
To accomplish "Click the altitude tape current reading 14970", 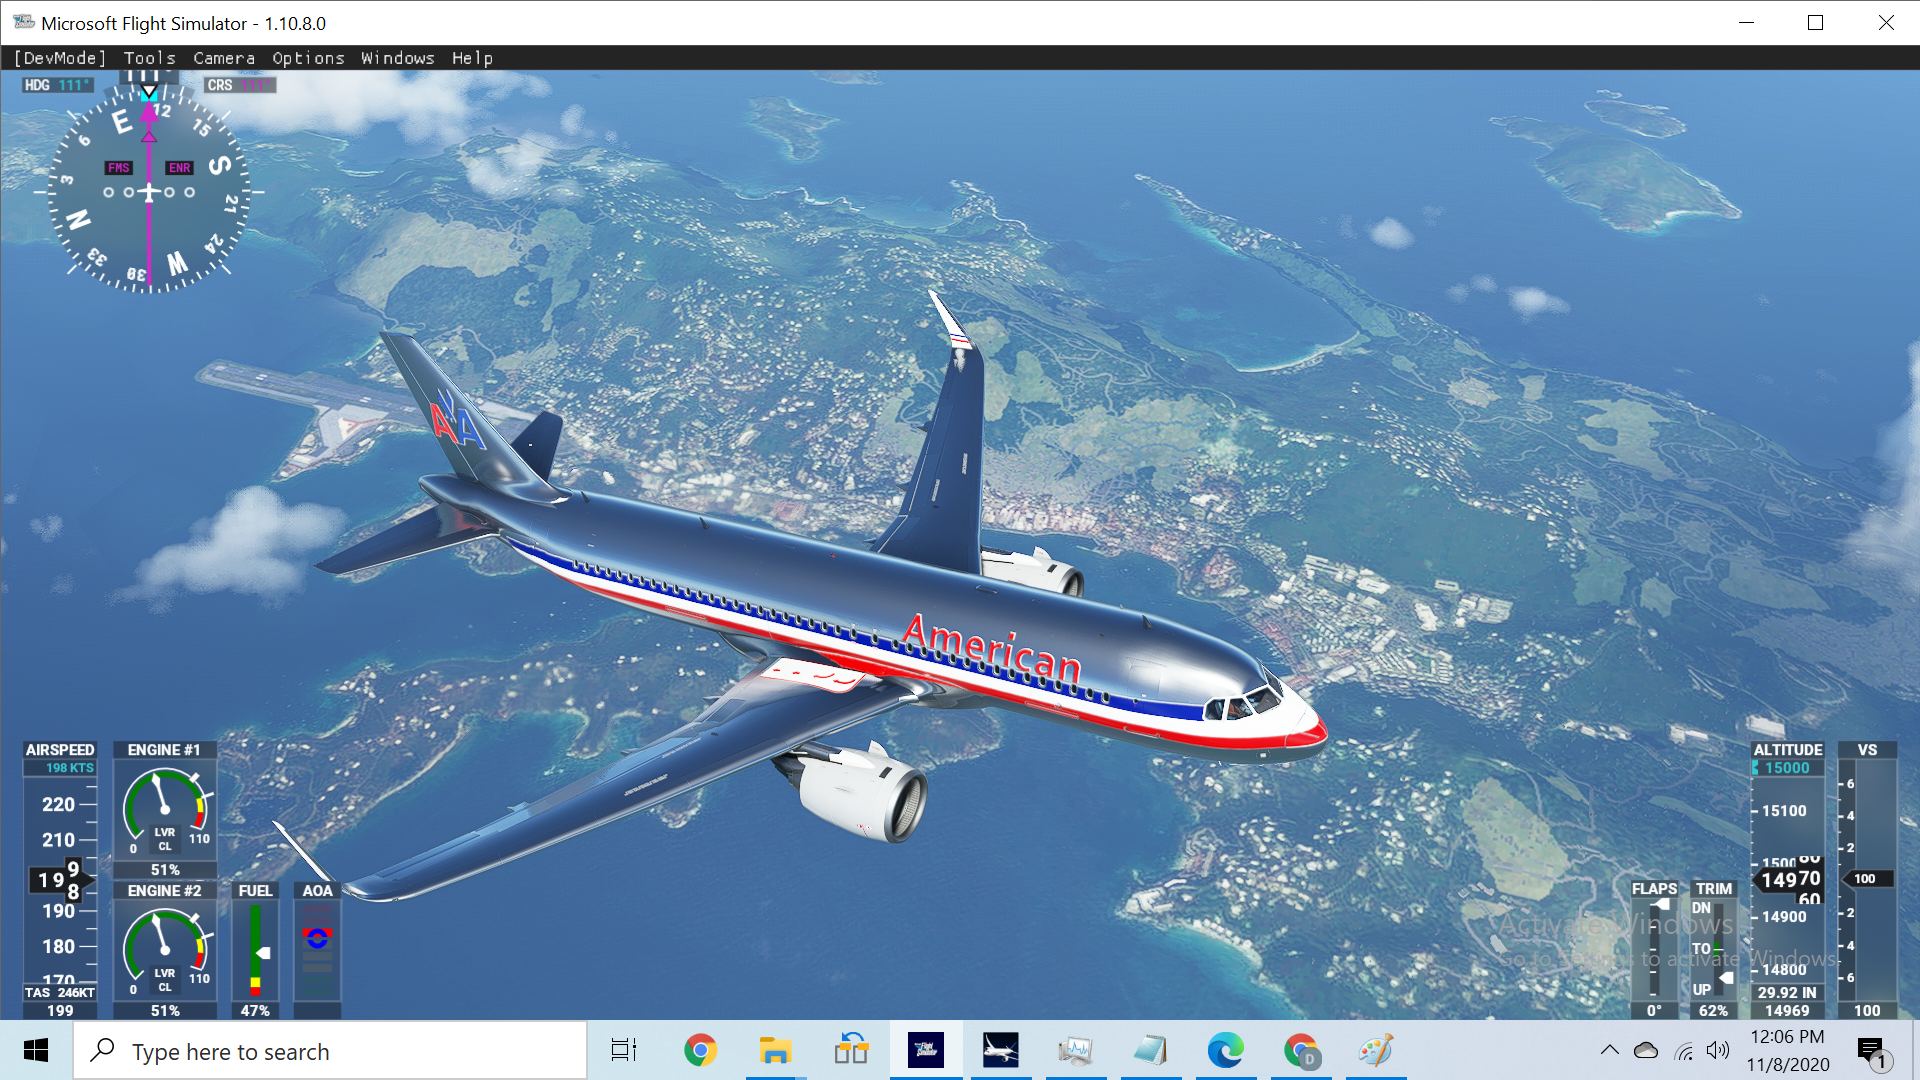I will pos(1790,880).
